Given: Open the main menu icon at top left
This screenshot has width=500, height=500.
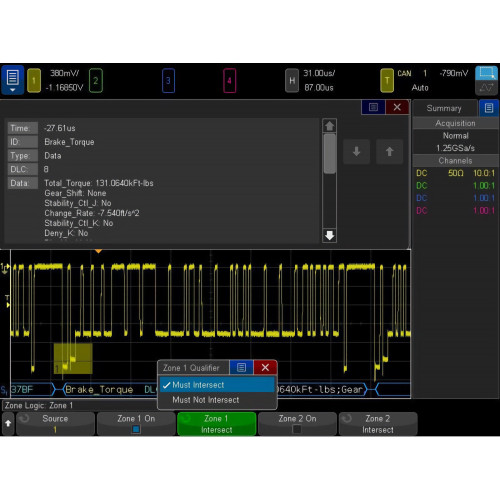Looking at the screenshot, I should click(12, 80).
